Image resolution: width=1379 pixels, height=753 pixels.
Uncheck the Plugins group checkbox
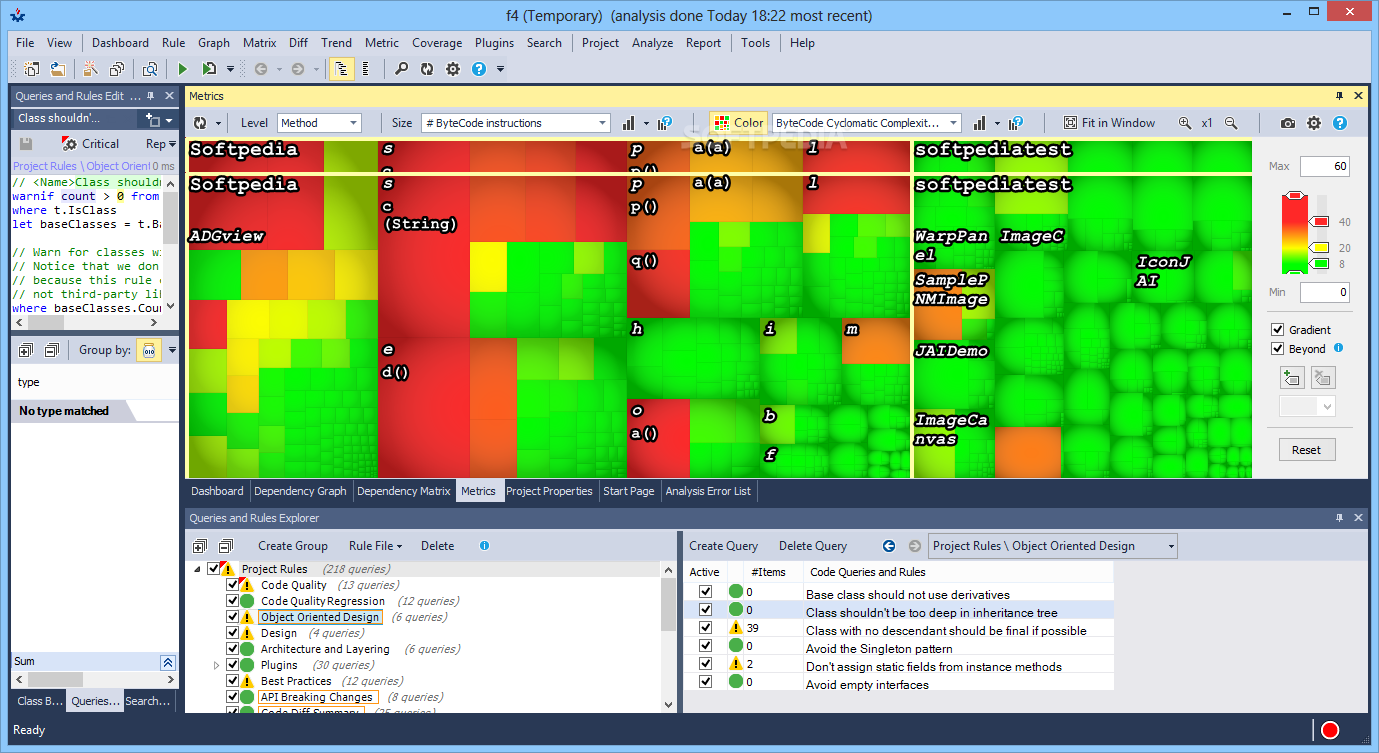pyautogui.click(x=233, y=665)
